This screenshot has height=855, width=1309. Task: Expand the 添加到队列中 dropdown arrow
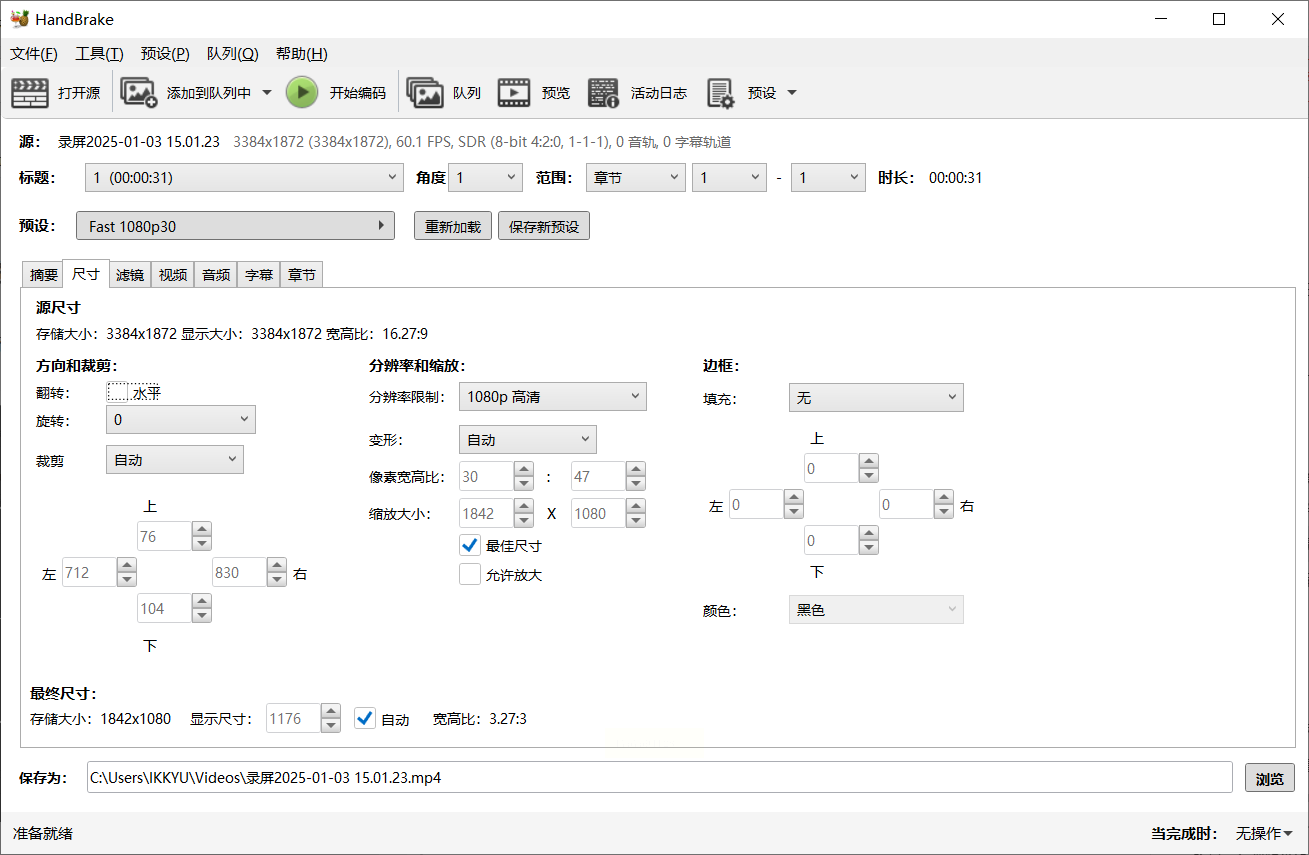pos(267,93)
